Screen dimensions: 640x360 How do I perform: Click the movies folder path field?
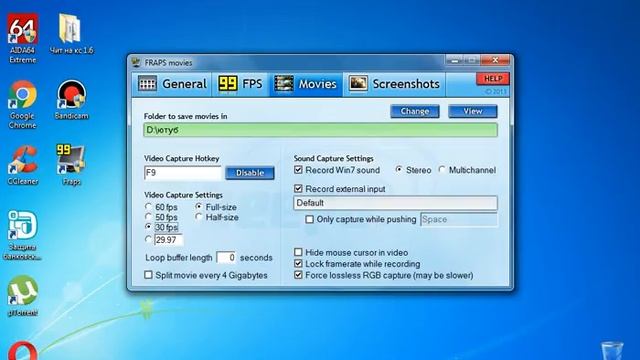point(320,130)
